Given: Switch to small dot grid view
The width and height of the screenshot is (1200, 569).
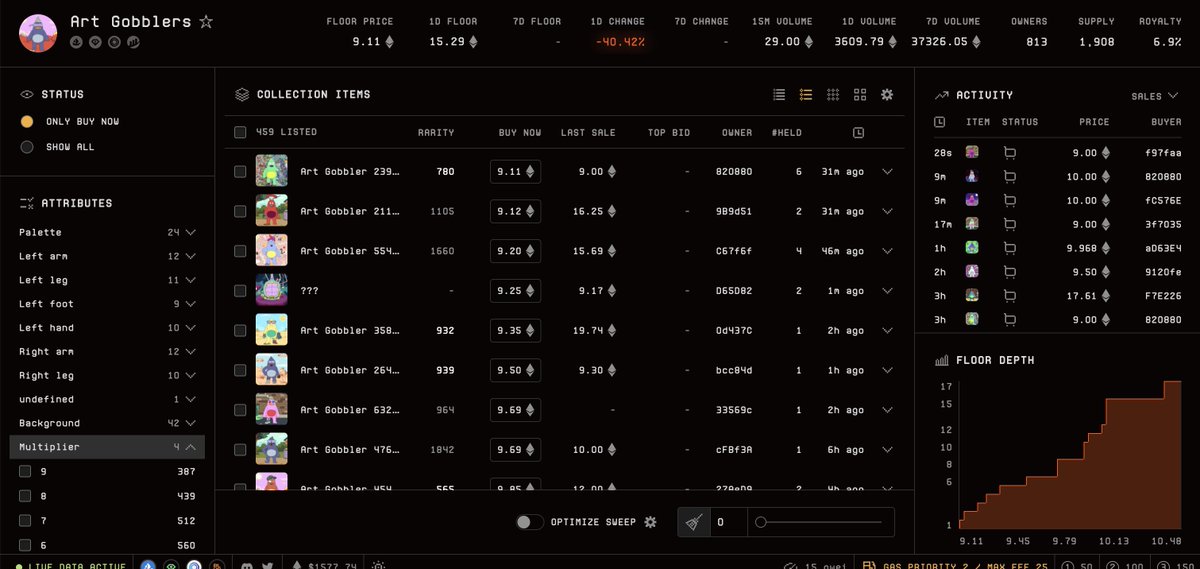Looking at the screenshot, I should pos(833,94).
